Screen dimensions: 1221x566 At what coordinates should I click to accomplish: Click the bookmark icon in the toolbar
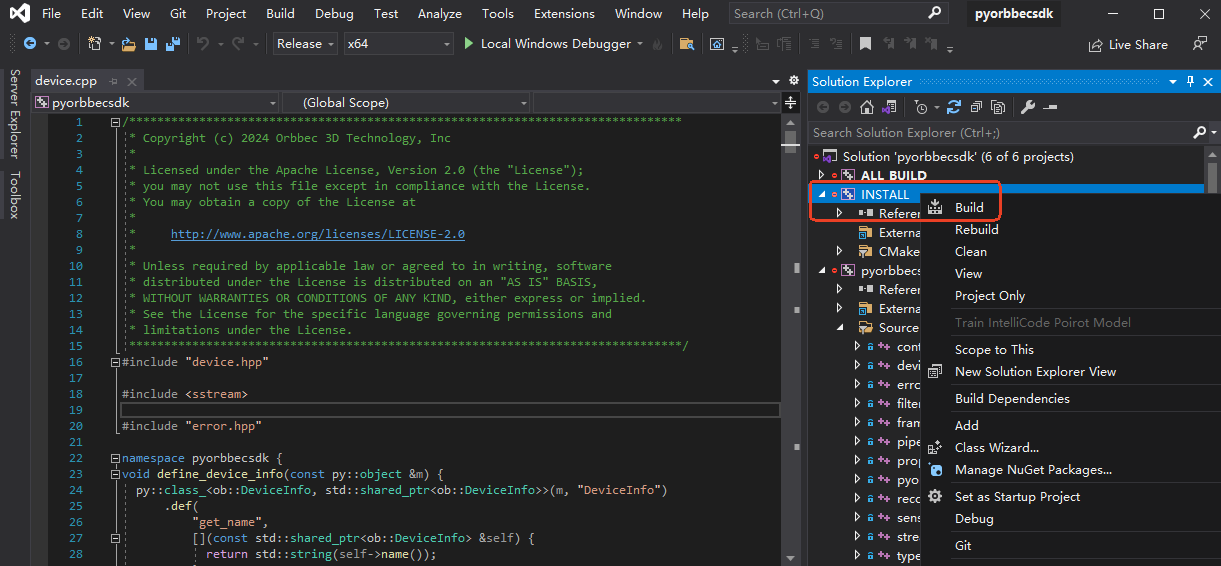point(865,44)
